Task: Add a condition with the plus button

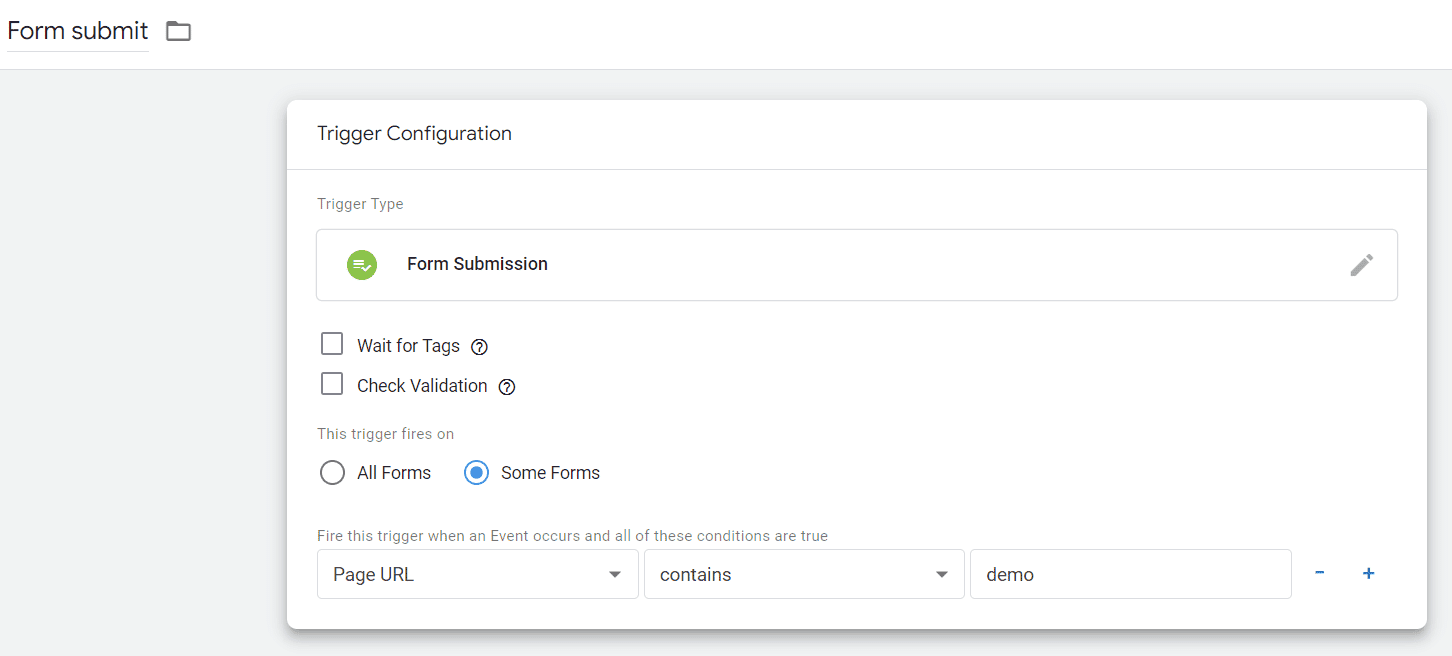Action: 1369,573
